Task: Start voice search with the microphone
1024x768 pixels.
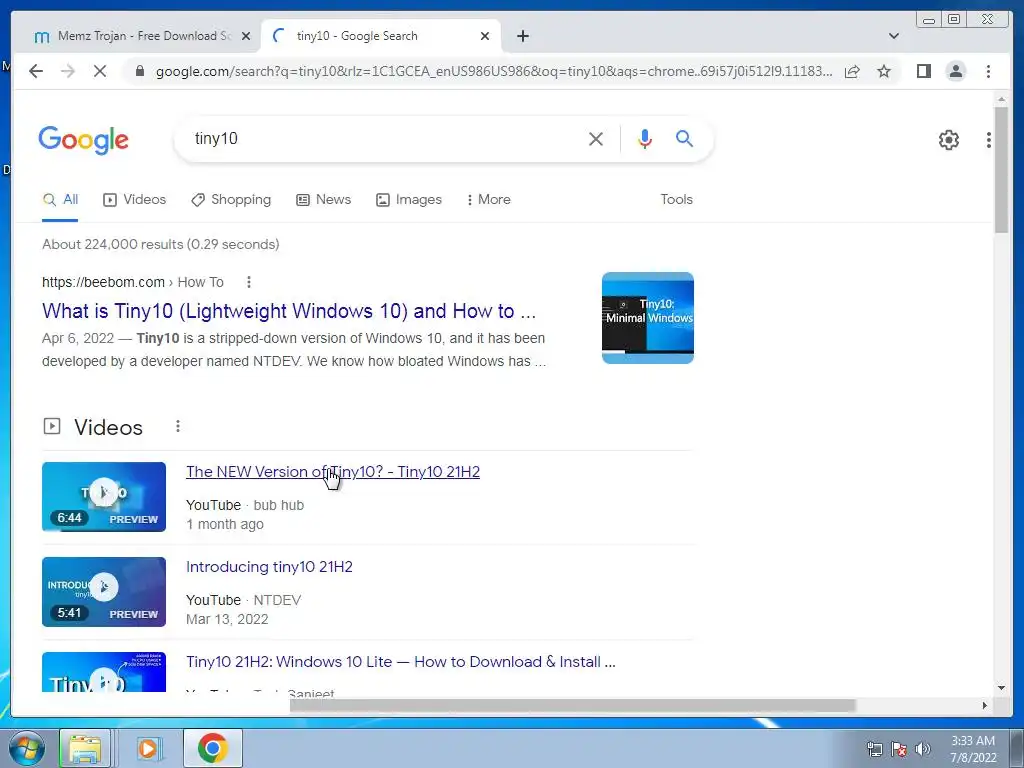Action: [645, 138]
